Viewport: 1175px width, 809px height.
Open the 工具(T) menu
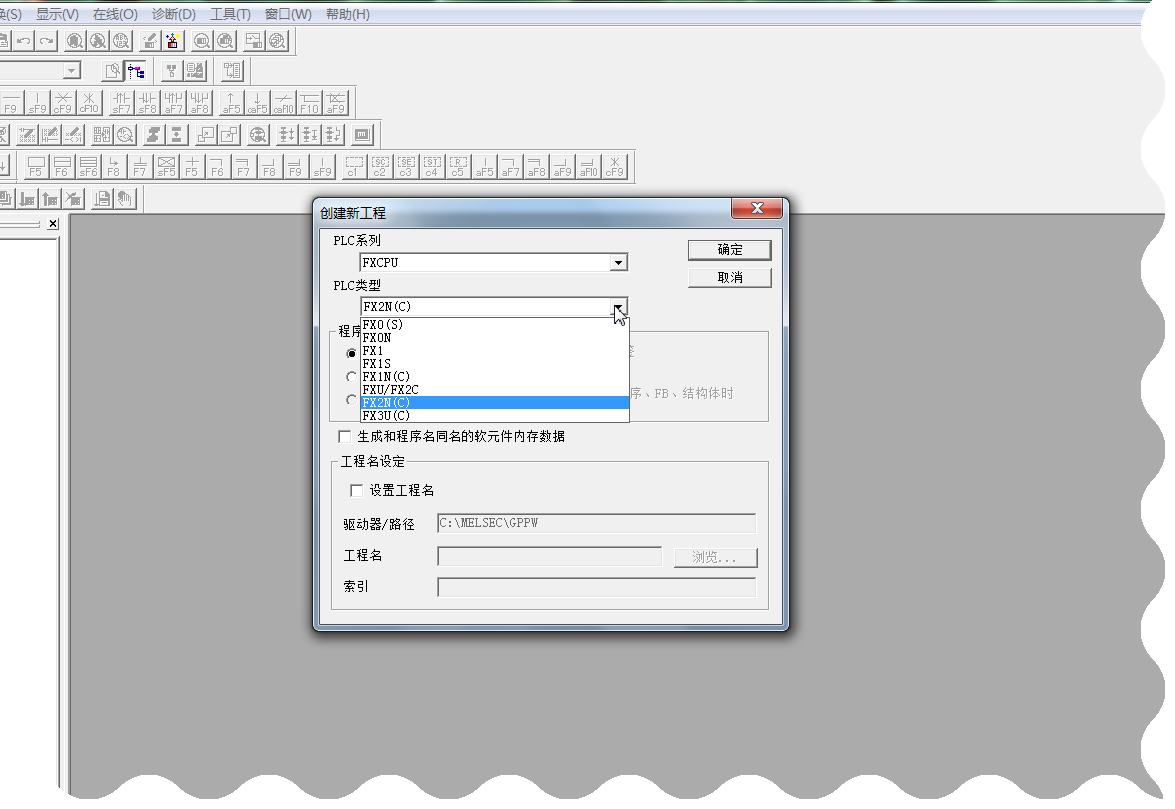point(230,14)
